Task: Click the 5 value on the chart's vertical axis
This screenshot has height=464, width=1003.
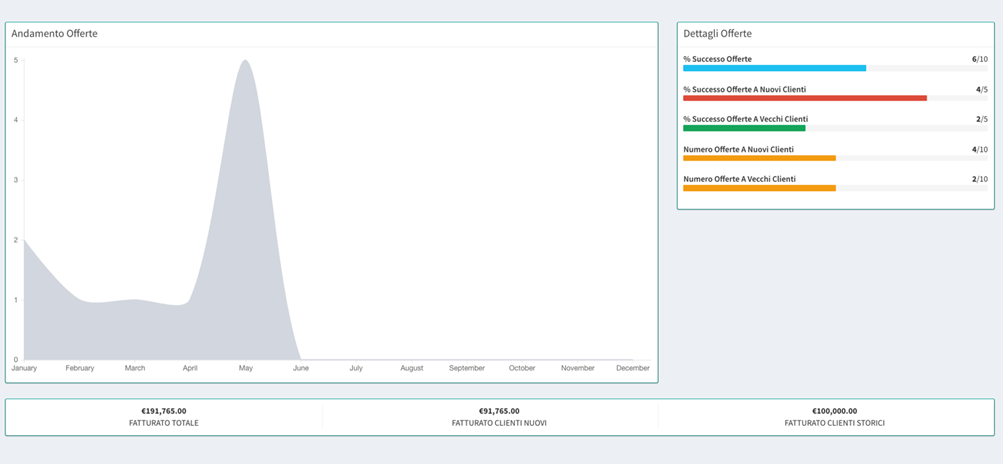Action: [16, 60]
